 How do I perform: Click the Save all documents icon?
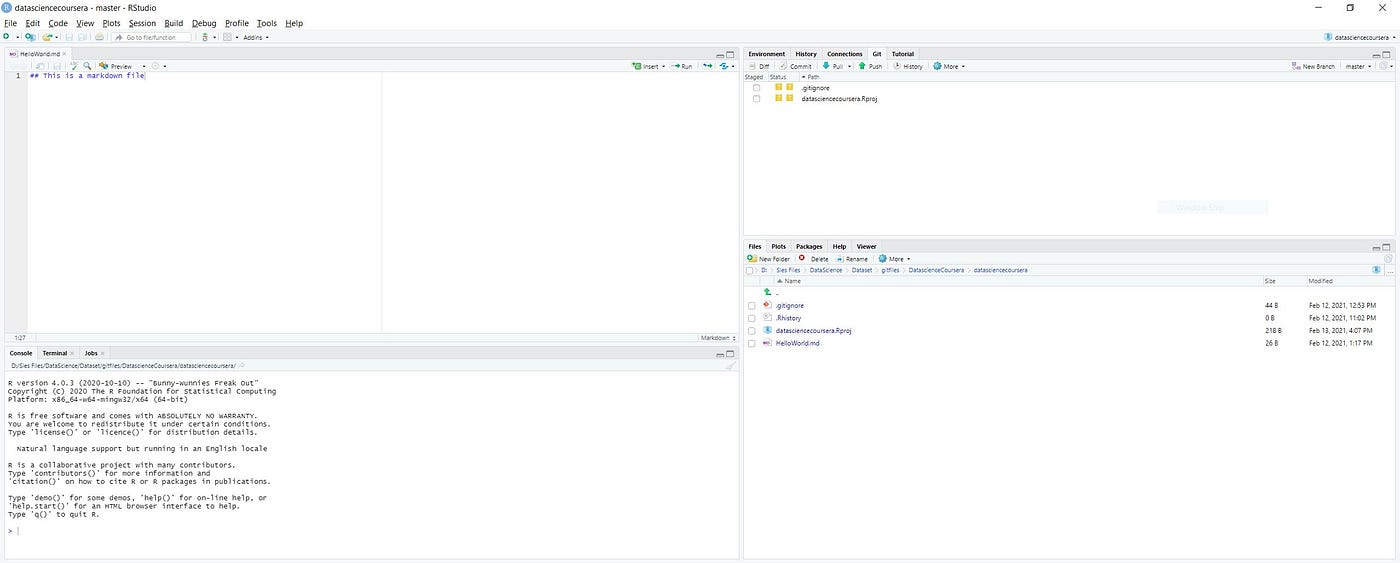click(x=82, y=37)
